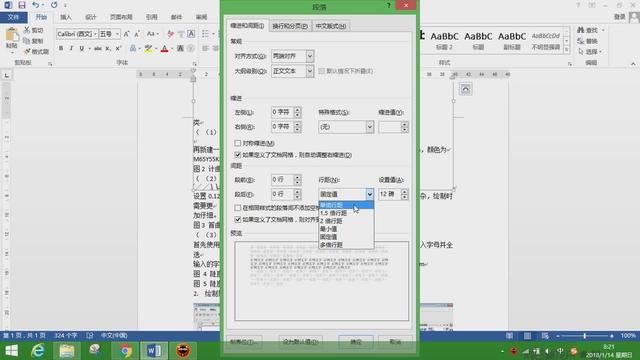The width and height of the screenshot is (640, 360).
Task: Open the alignment dropdown in paragraph dialog
Action: click(x=310, y=56)
